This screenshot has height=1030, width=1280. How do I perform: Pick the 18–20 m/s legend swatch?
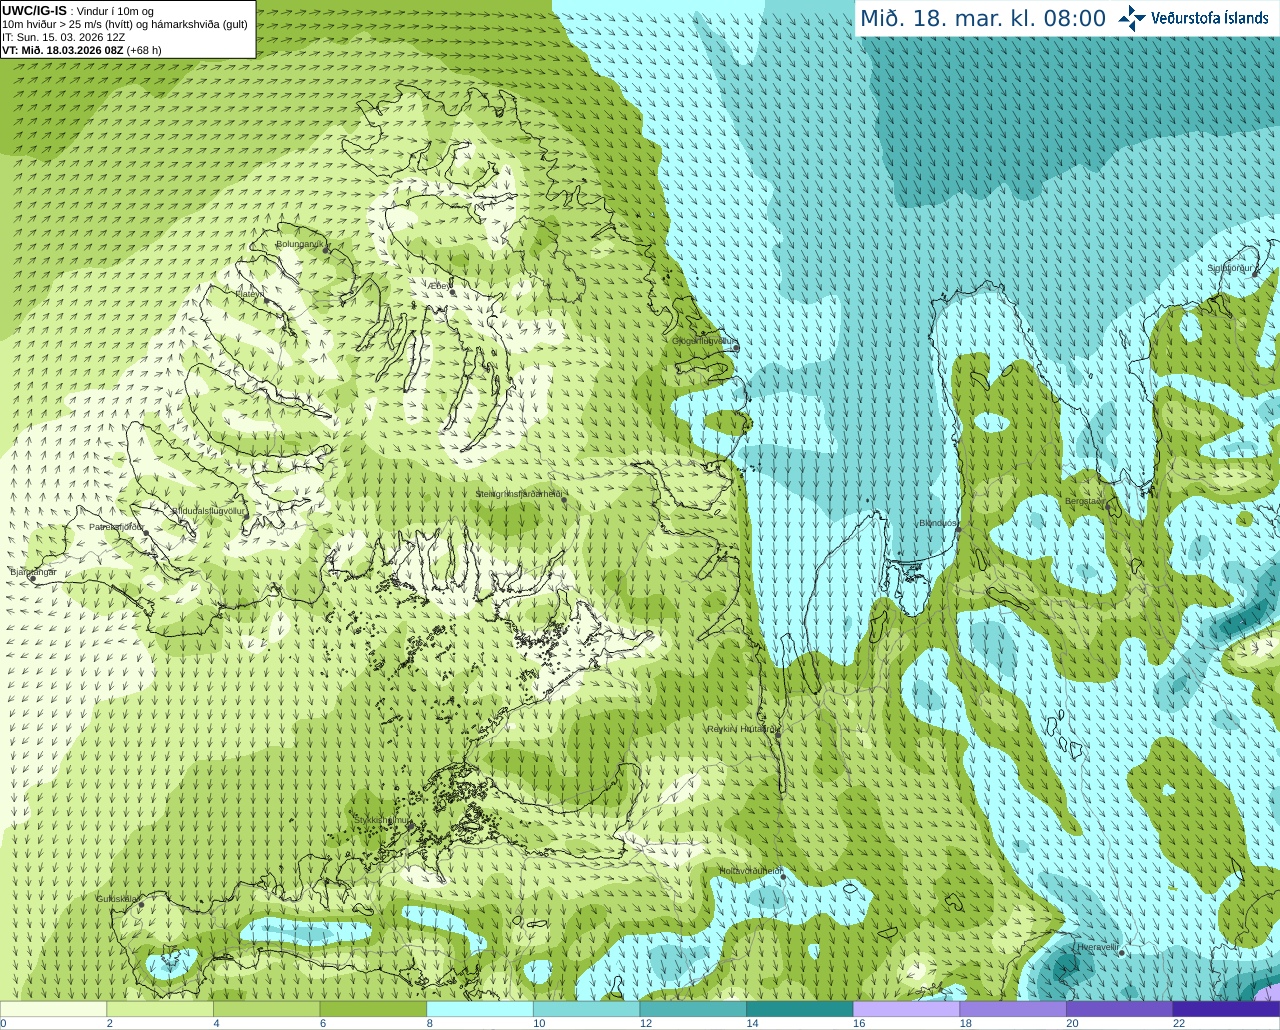[1013, 1009]
